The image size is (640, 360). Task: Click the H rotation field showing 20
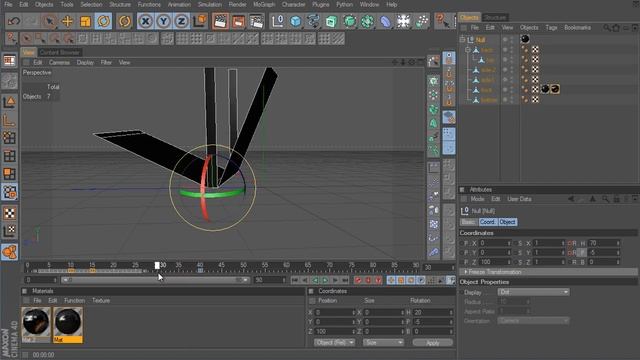click(433, 312)
